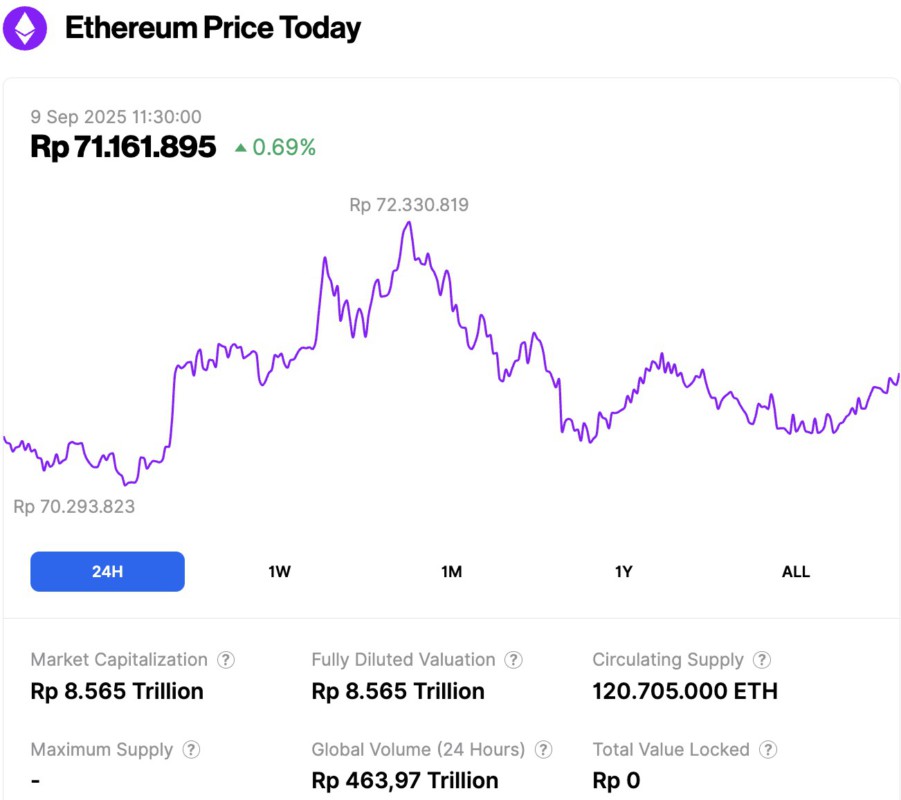This screenshot has width=901, height=800.
Task: Click the purple price chart line
Action: tap(407, 225)
